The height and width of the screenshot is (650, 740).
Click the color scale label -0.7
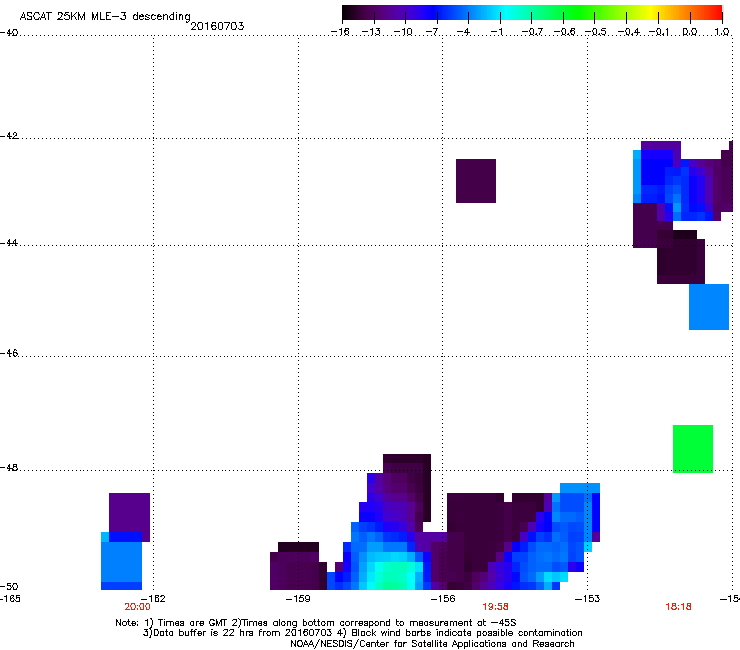click(x=532, y=32)
